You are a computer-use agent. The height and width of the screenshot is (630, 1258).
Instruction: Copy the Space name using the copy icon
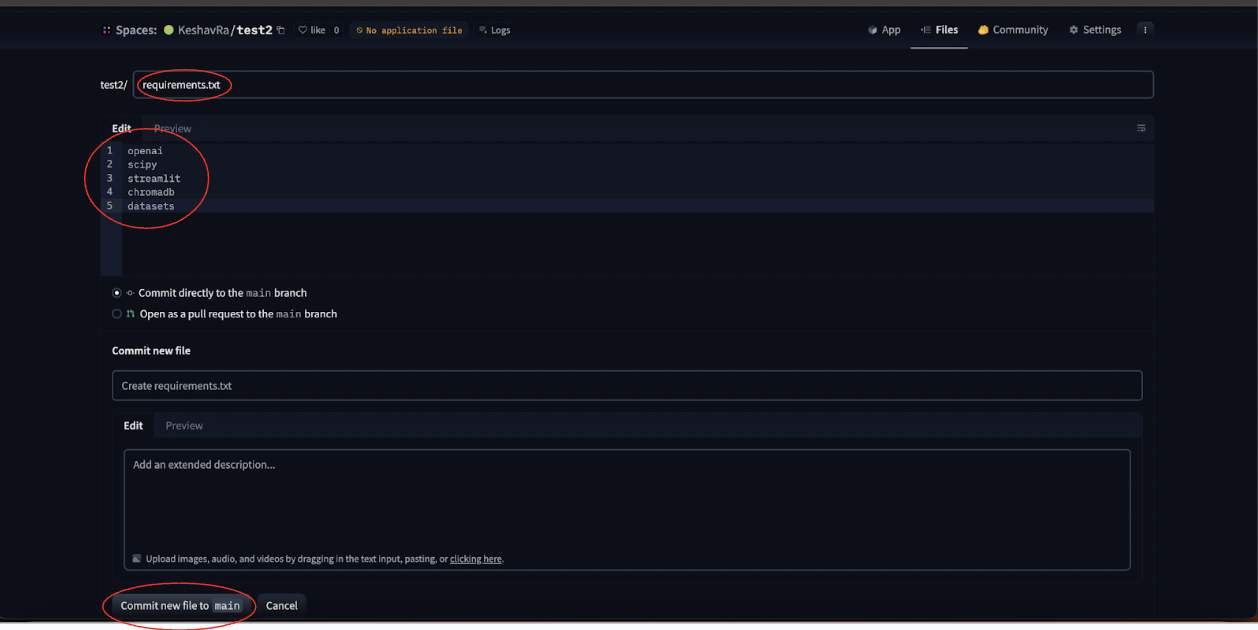coord(281,30)
